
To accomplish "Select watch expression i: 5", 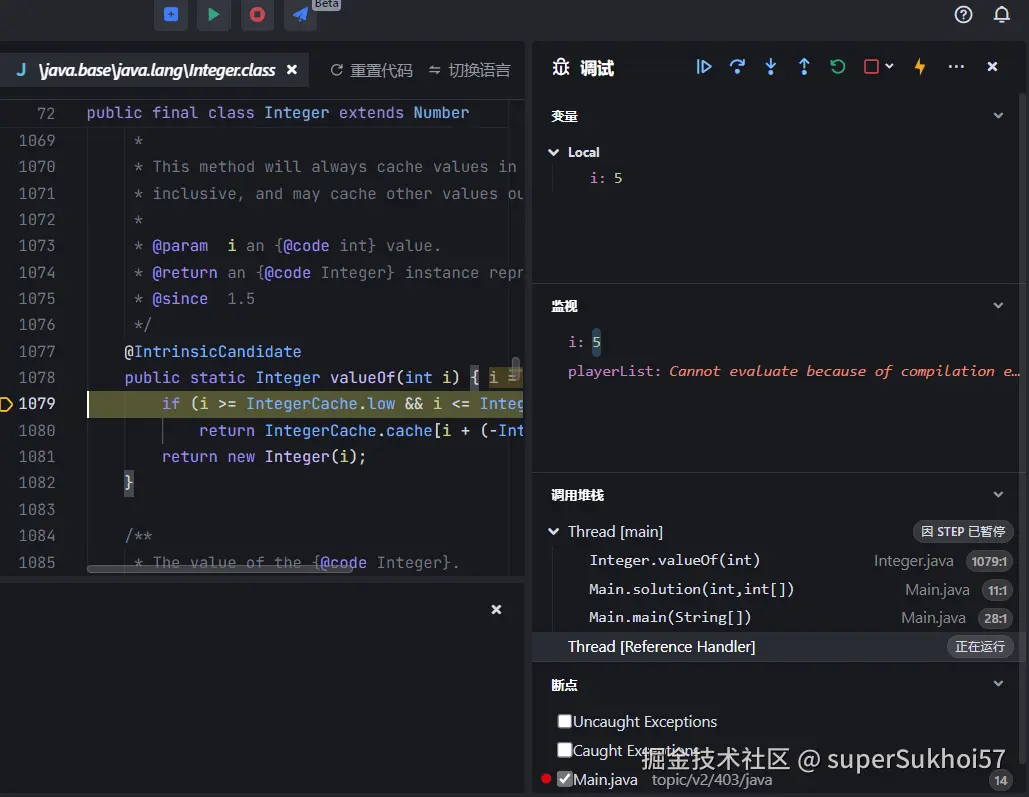I will (584, 341).
